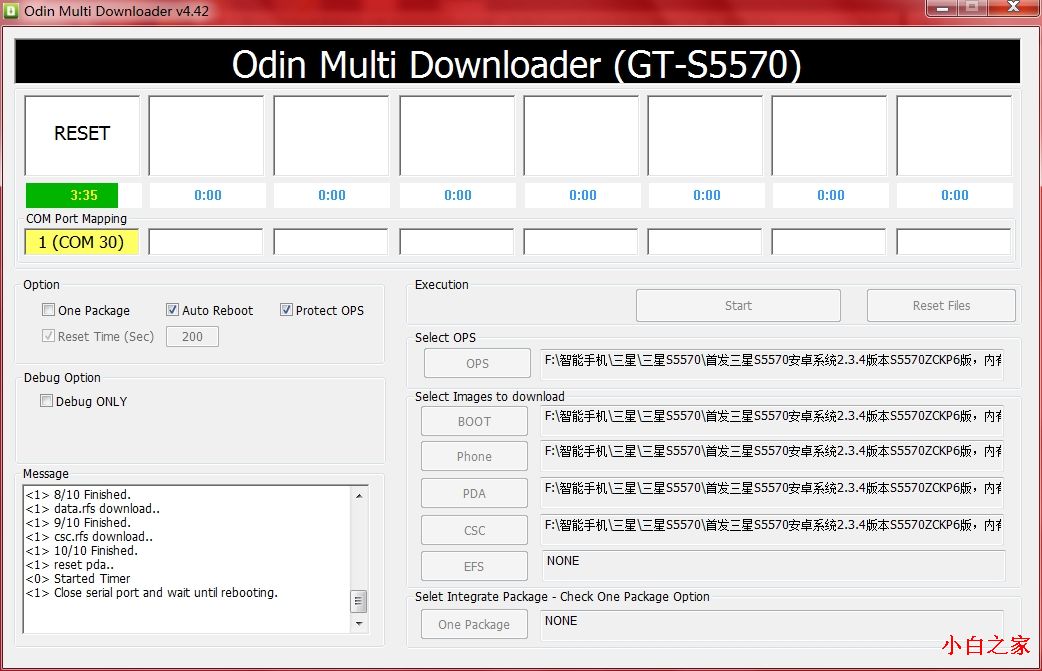Click log line "<1> reset pda.."
The width and height of the screenshot is (1042, 671).
(x=70, y=565)
